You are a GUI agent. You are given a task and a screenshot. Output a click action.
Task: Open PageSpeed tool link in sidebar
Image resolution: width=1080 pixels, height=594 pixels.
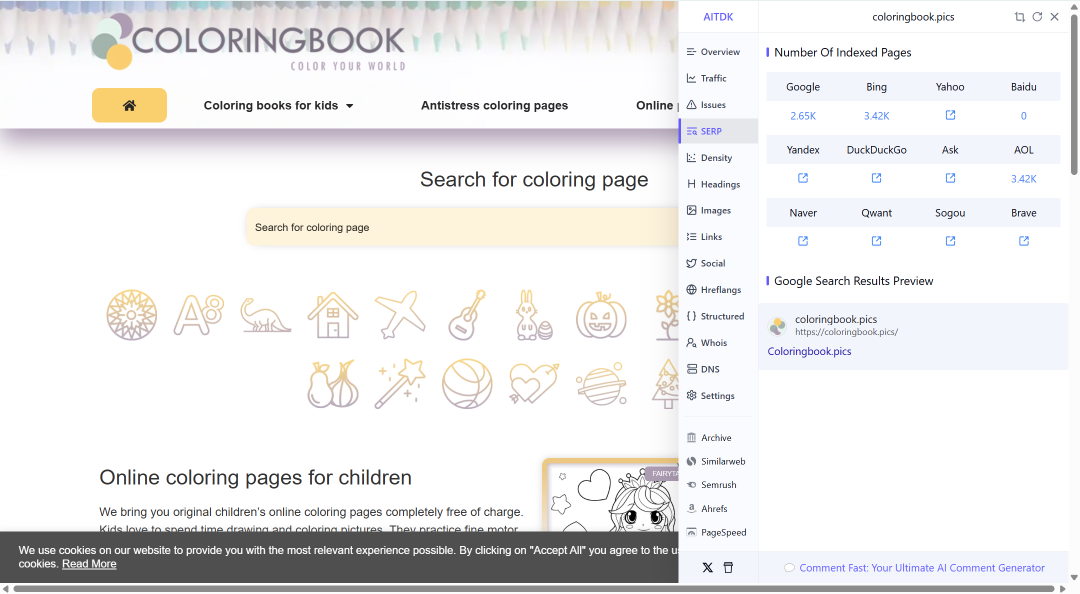715,532
